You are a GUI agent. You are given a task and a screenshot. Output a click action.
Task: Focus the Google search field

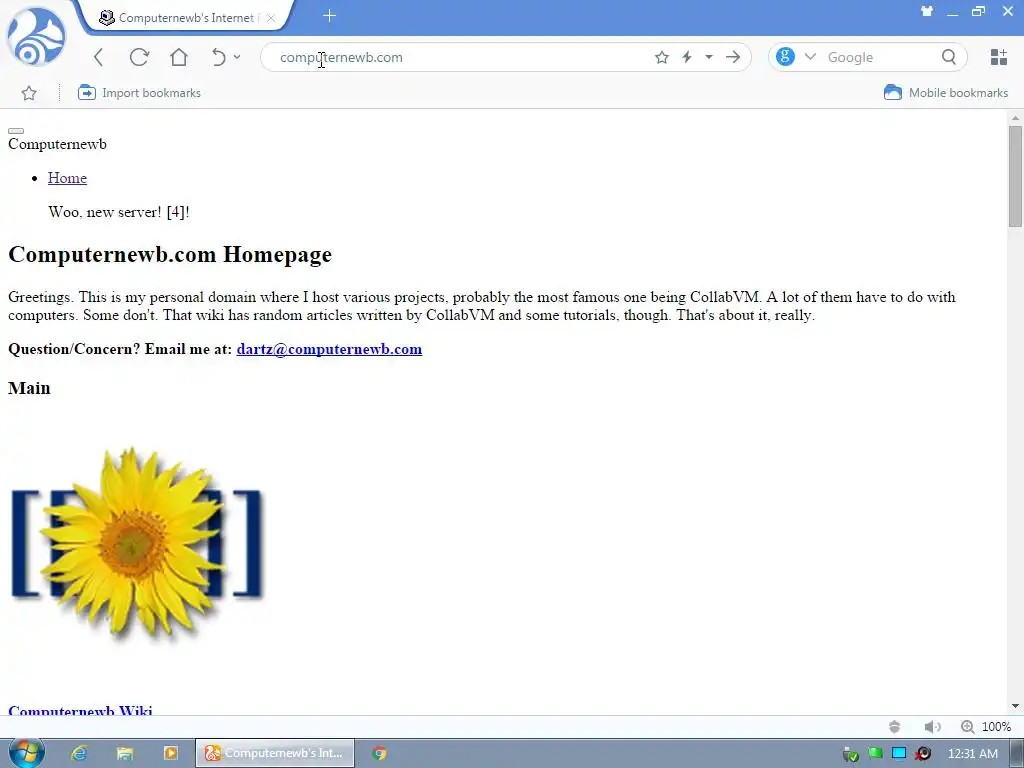880,57
